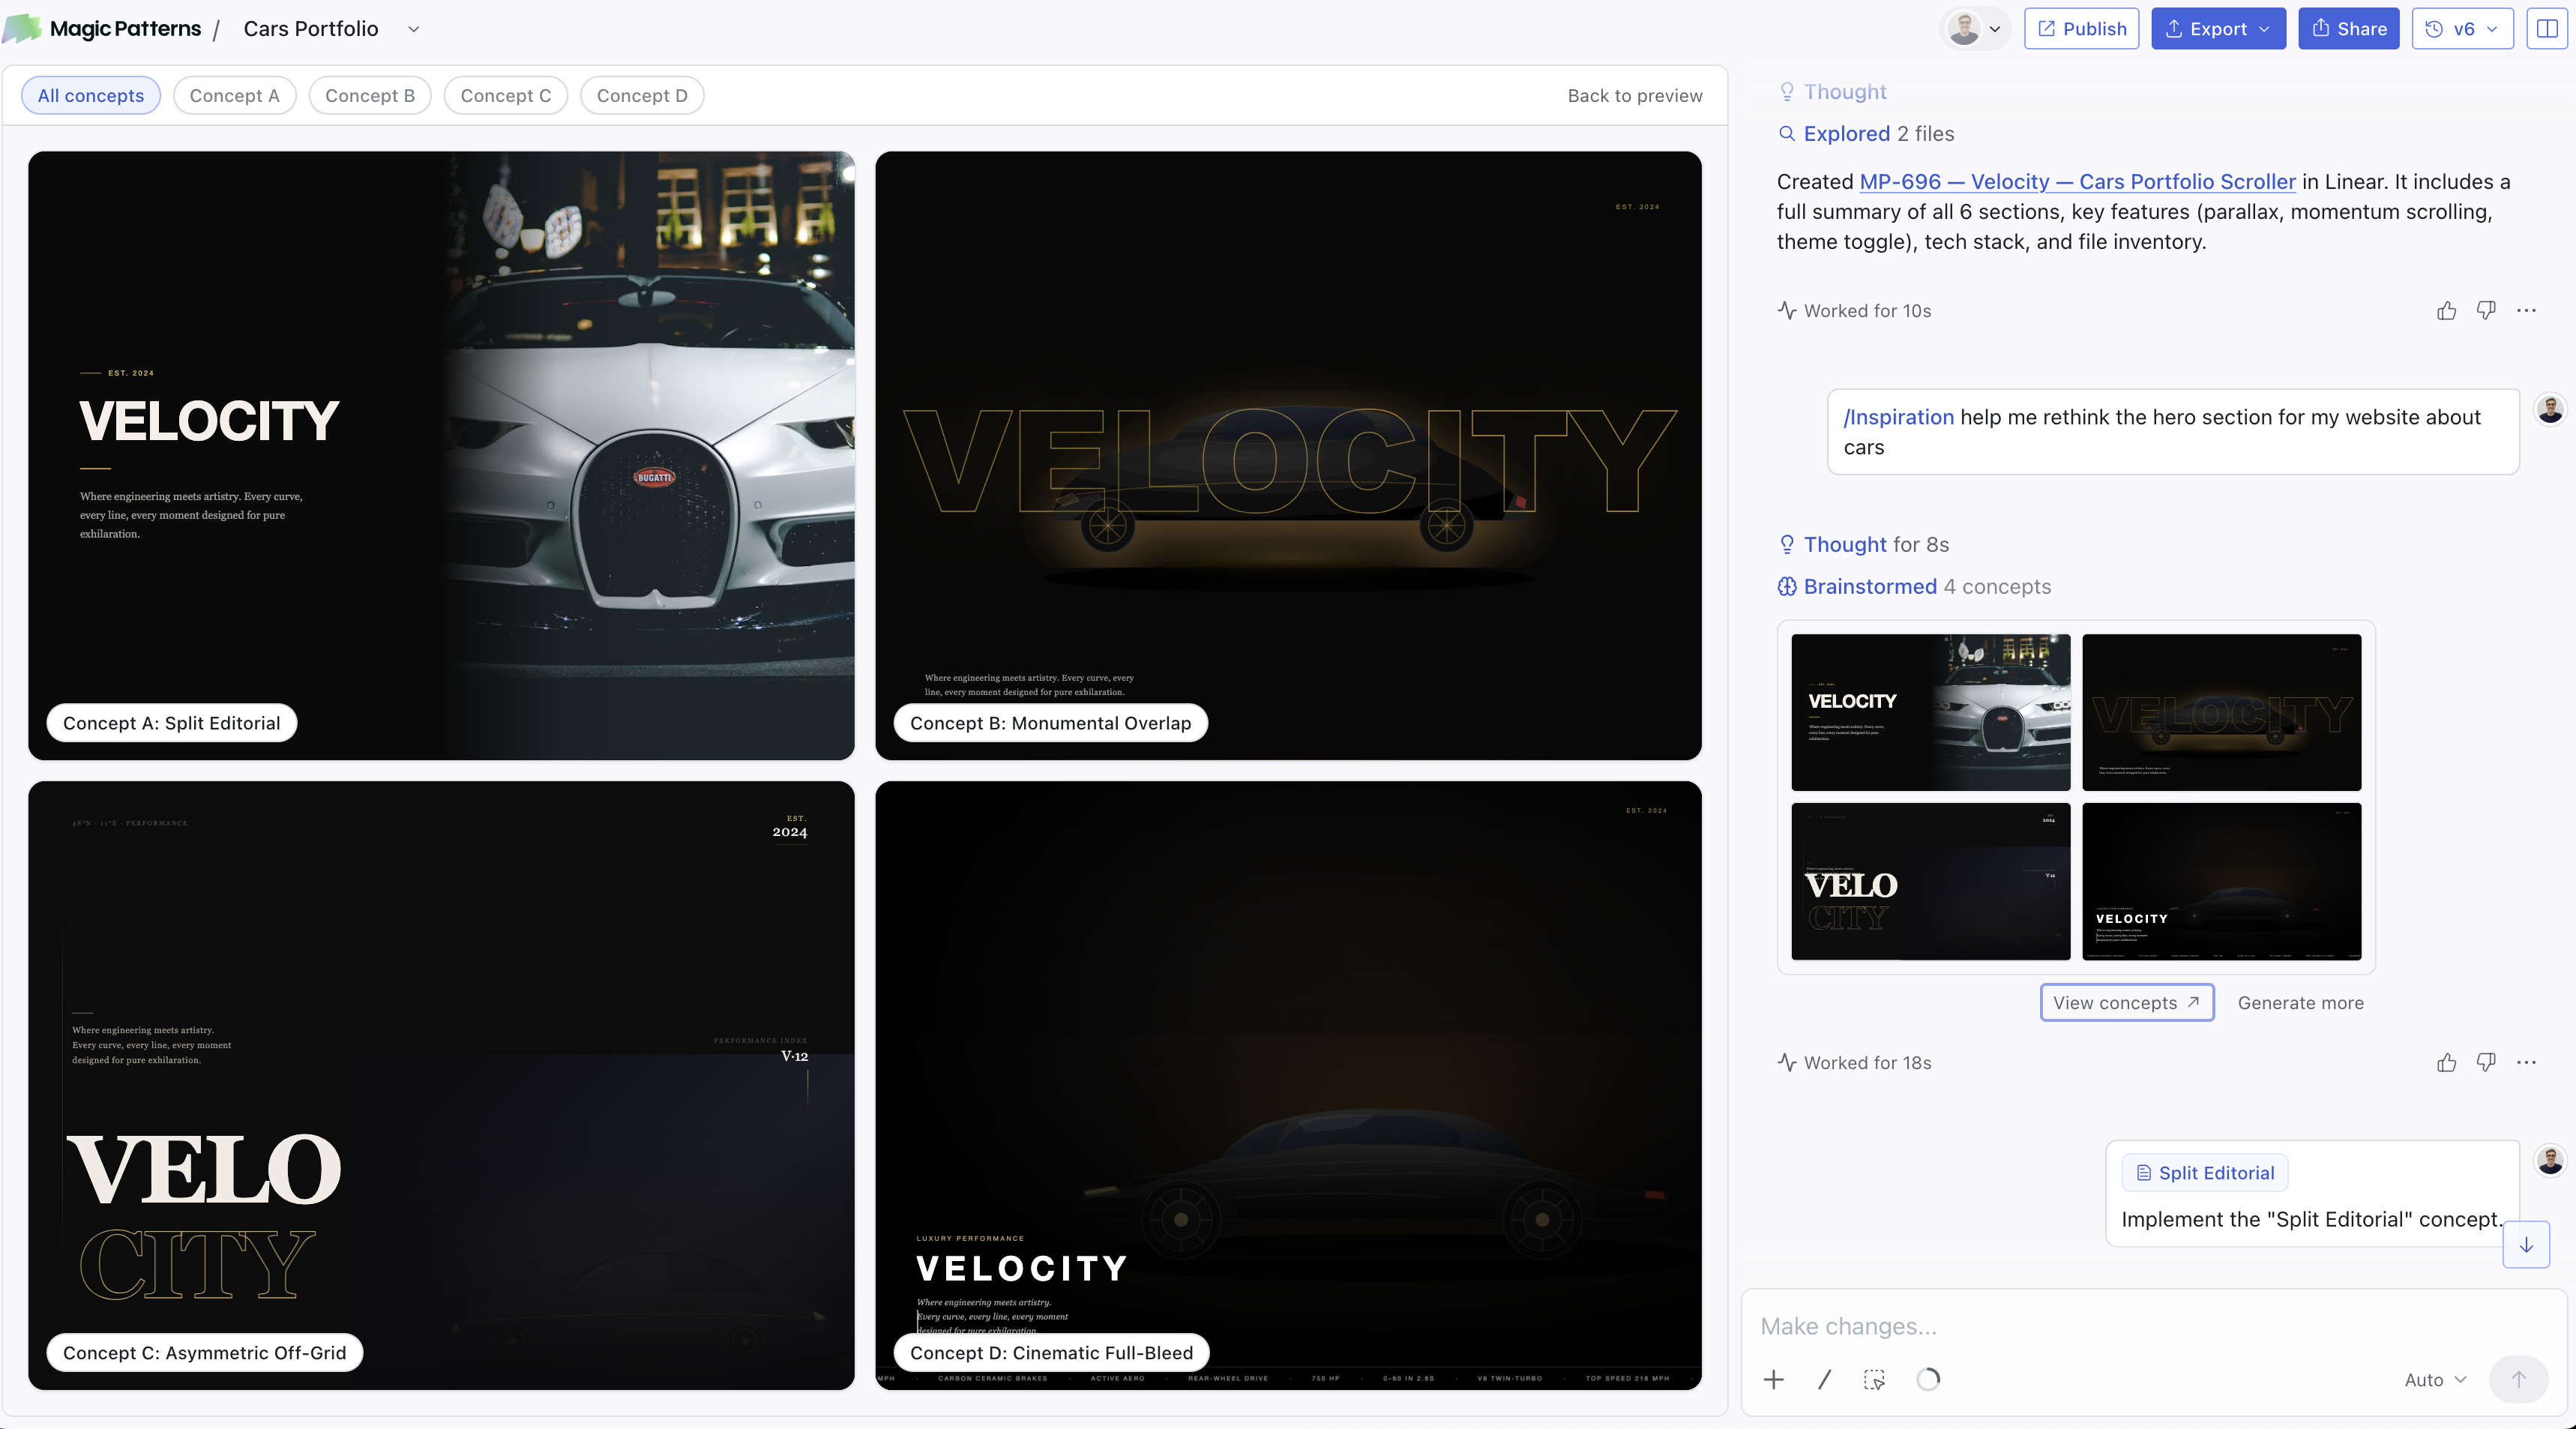Switch to the Concept D tab

point(642,95)
